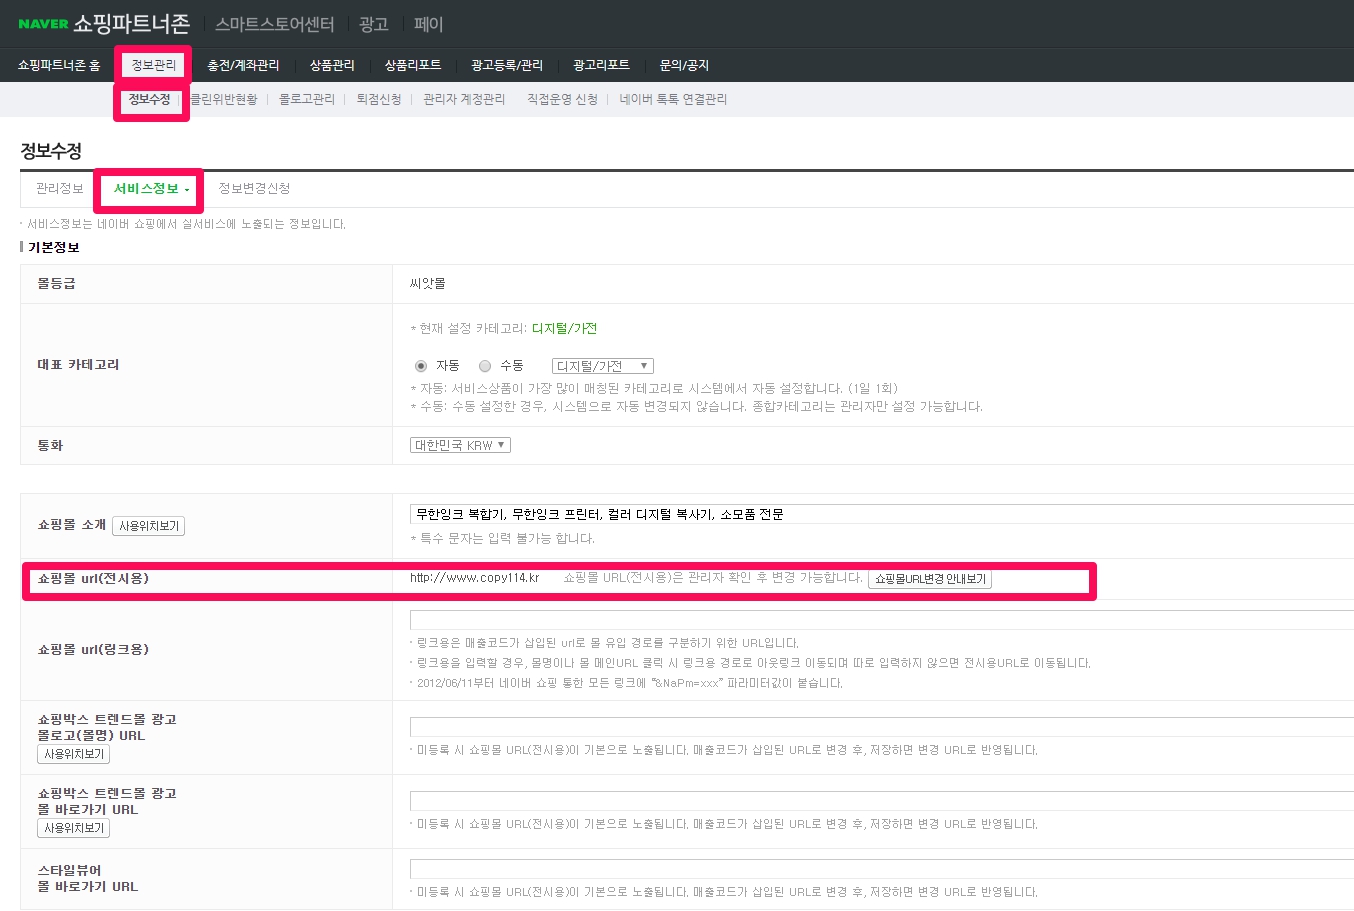Click 사용위치보기 under 몰로고(몰명) URL
Image resolution: width=1354 pixels, height=911 pixels.
tap(73, 754)
